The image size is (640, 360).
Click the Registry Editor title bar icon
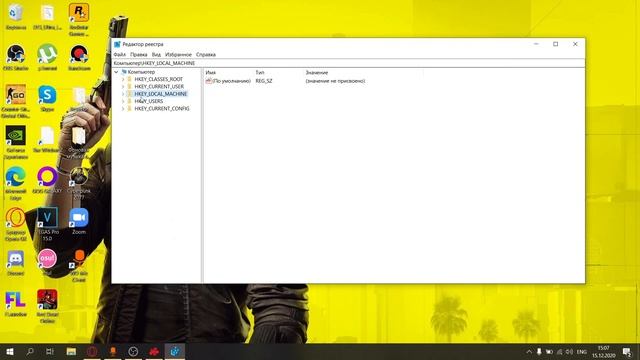click(x=117, y=44)
